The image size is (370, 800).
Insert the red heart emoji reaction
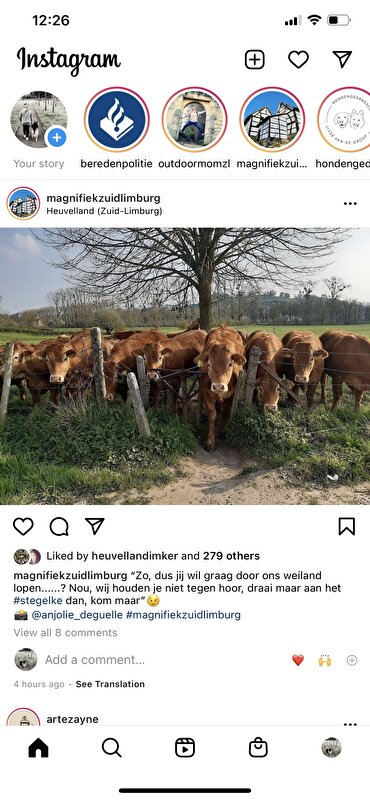point(298,660)
